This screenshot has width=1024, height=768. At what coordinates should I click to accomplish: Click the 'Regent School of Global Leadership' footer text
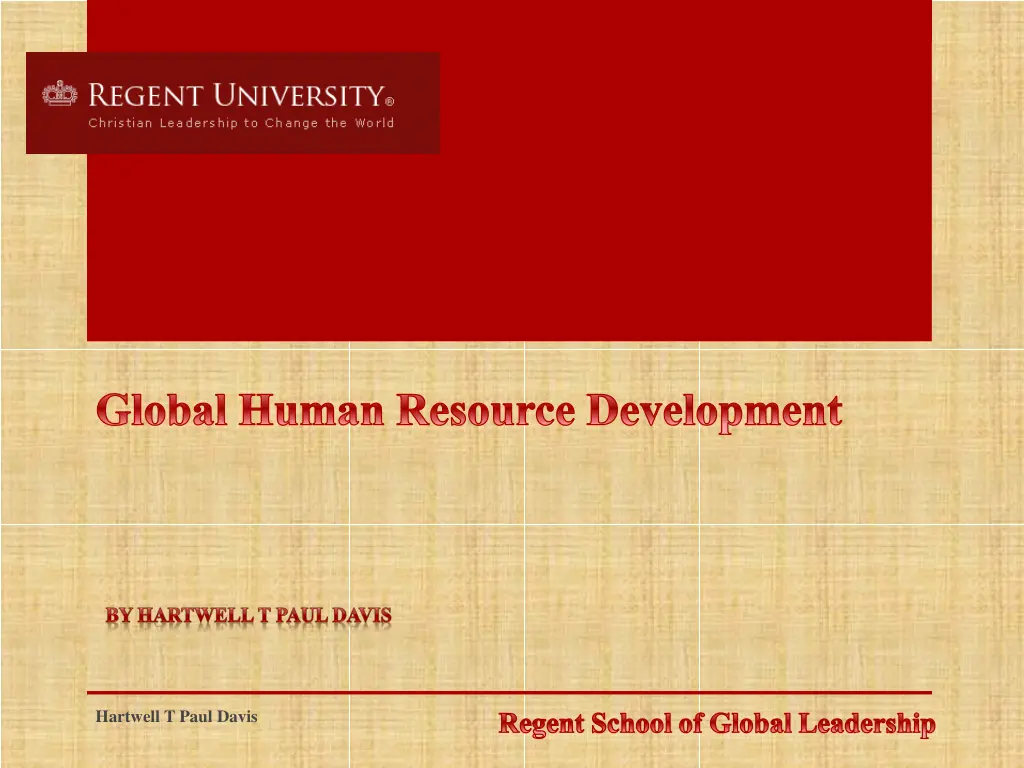click(x=717, y=723)
